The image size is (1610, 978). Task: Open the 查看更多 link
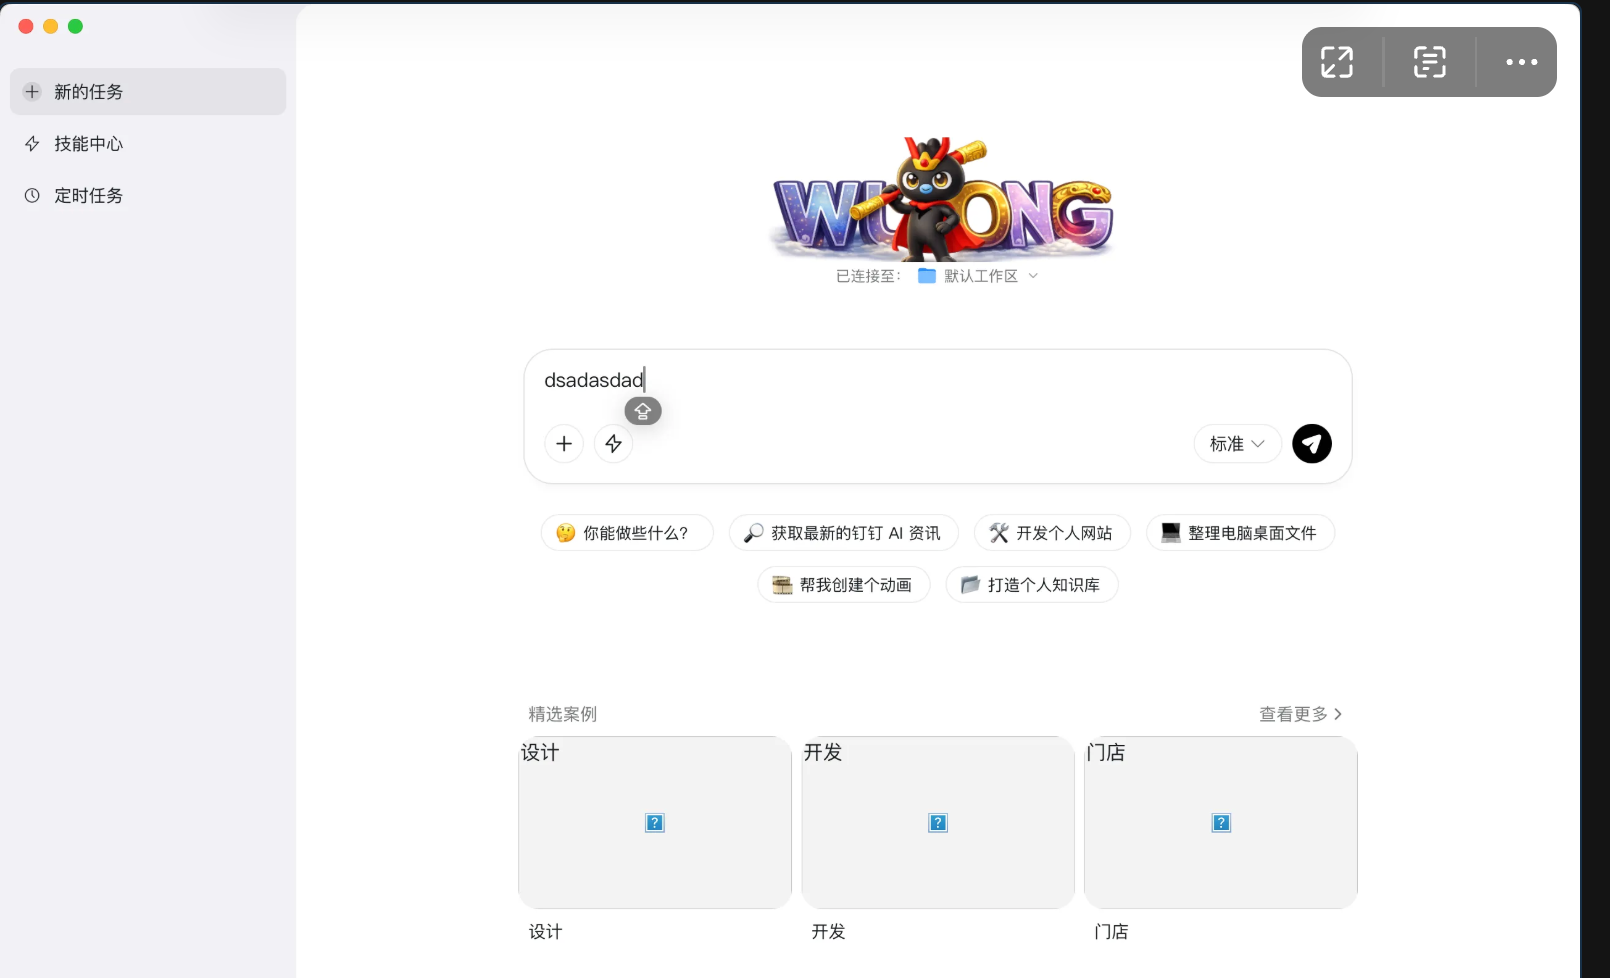[1300, 714]
